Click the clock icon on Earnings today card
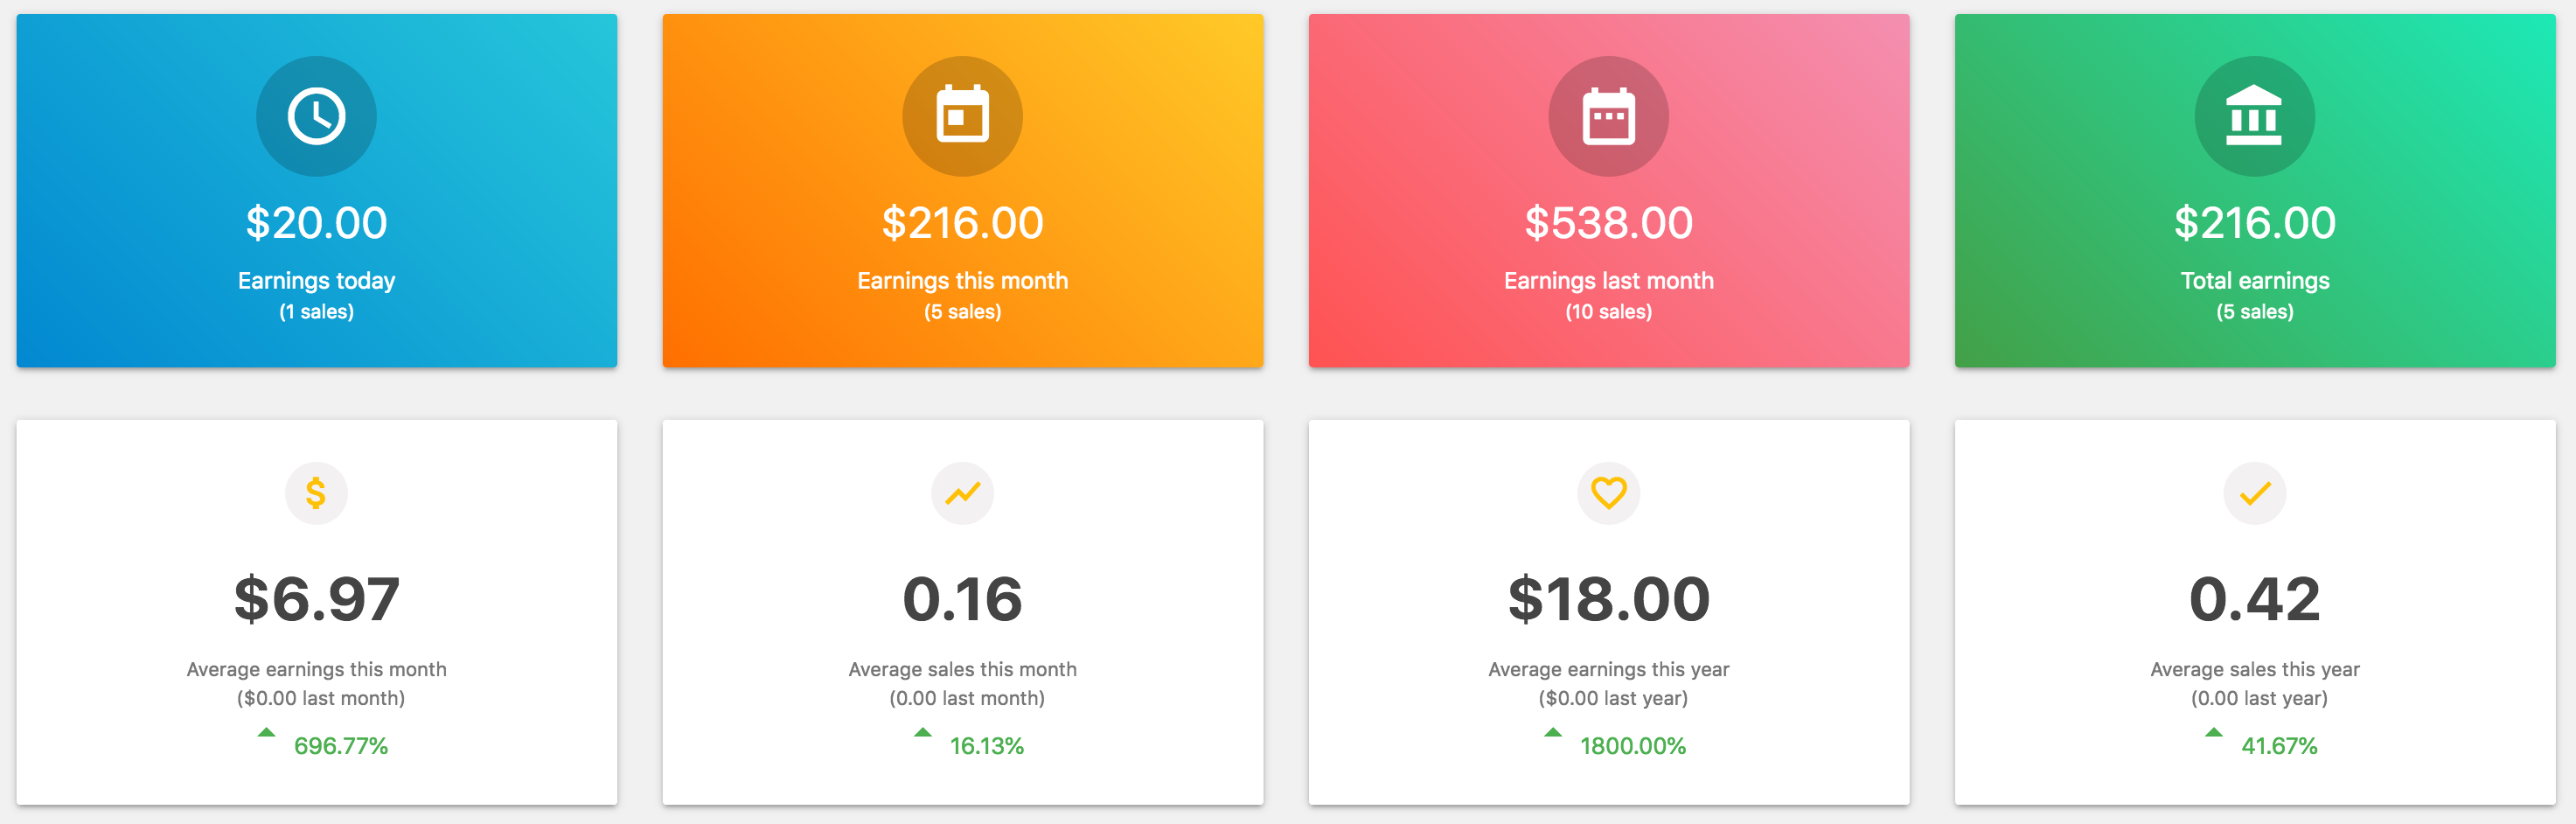Viewport: 2576px width, 824px height. coord(316,117)
